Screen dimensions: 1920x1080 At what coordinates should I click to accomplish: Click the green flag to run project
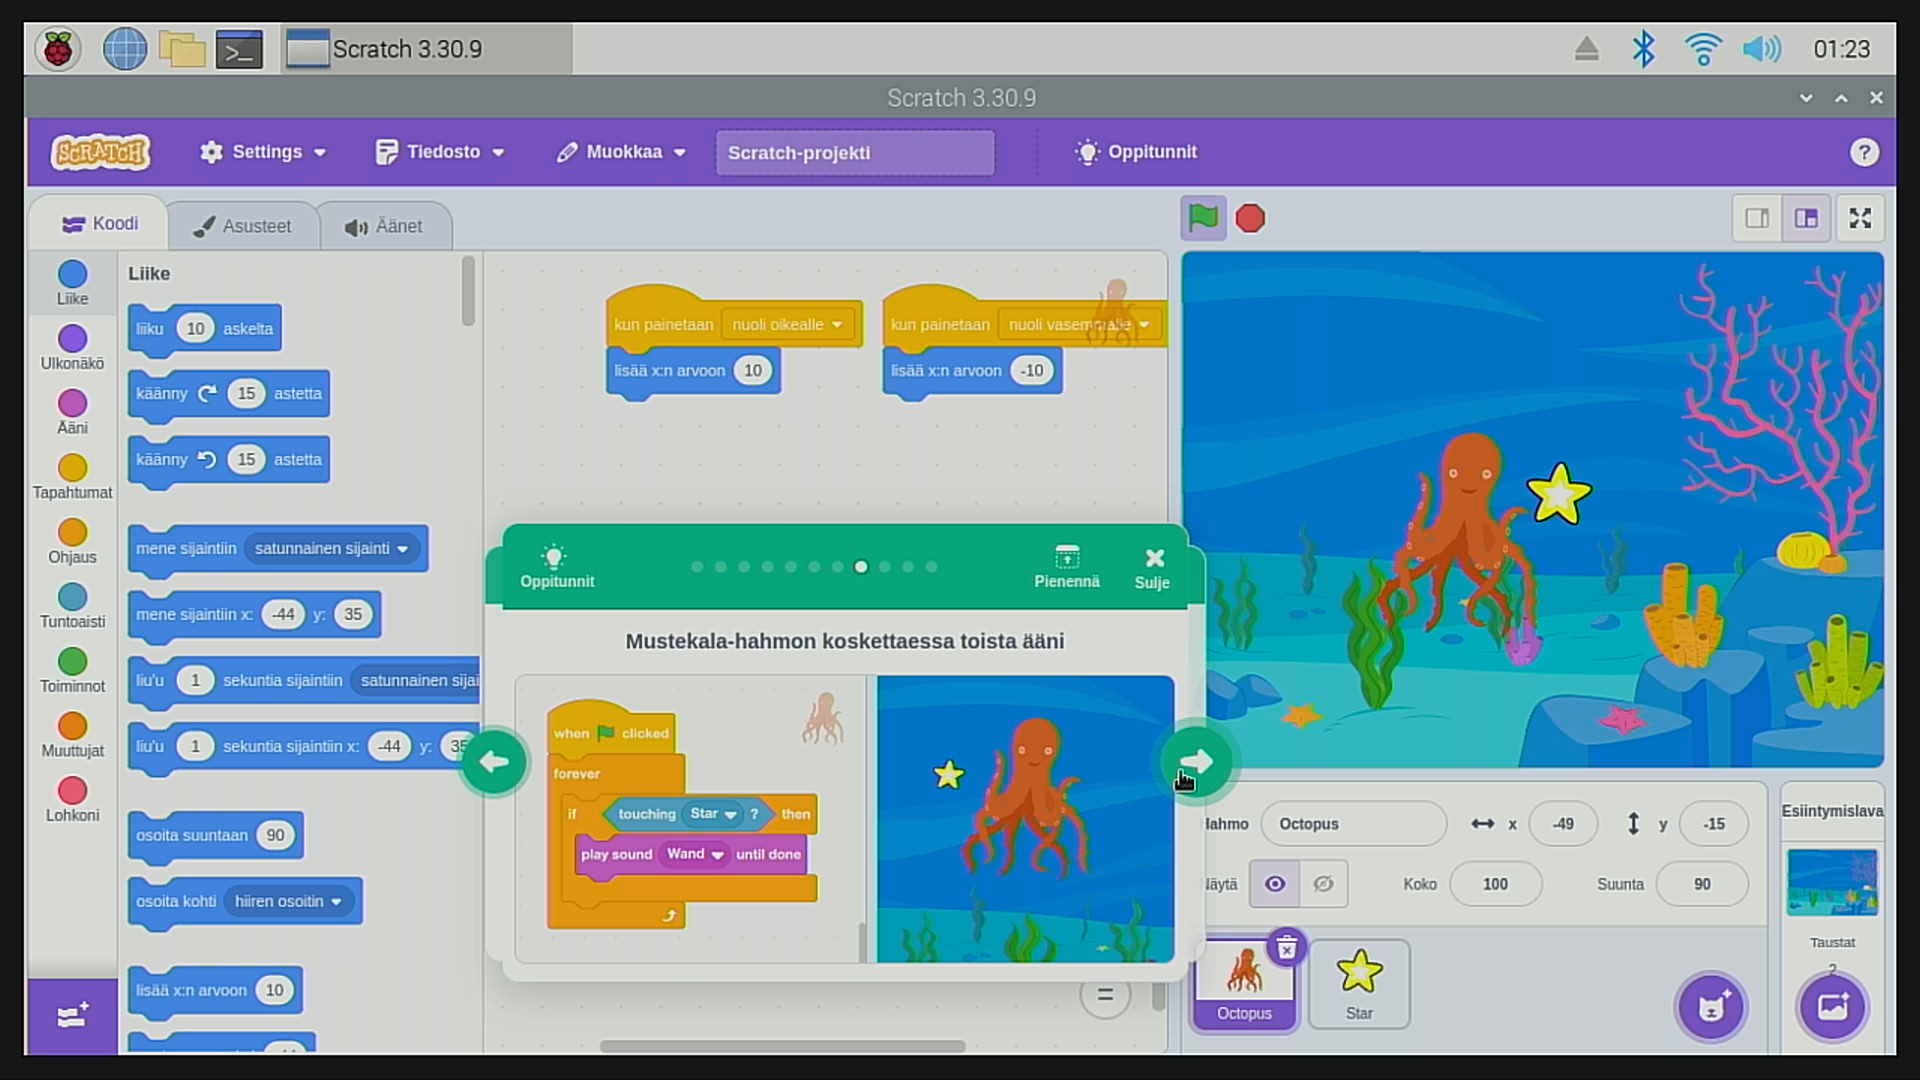coord(1203,218)
